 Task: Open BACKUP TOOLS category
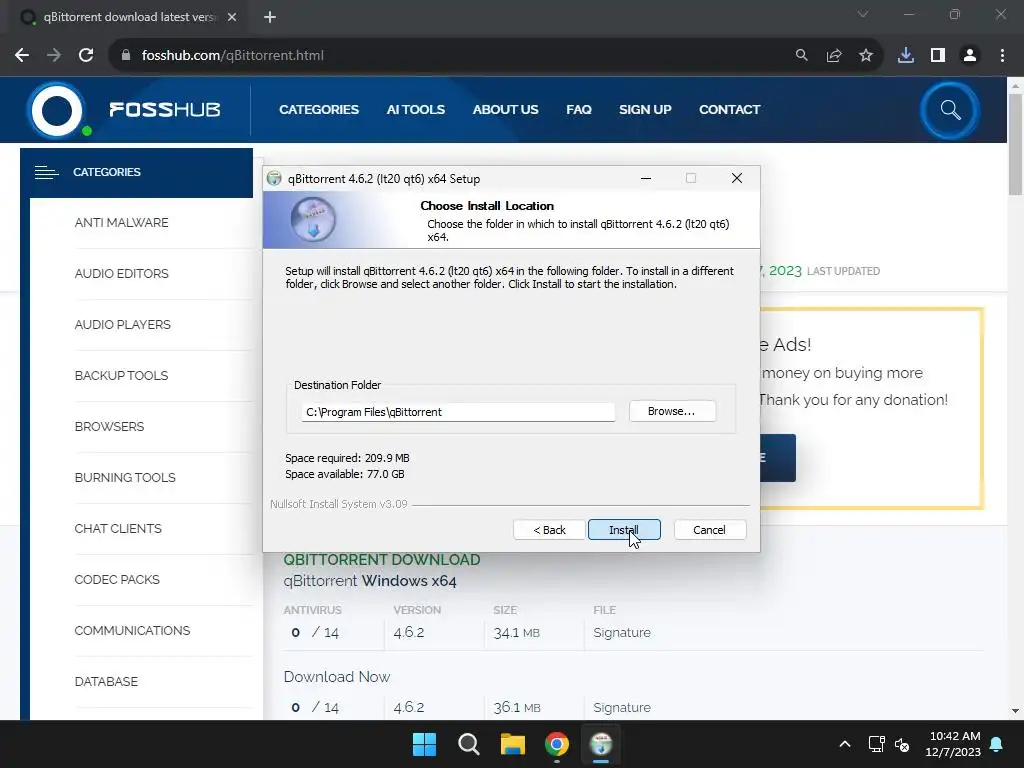121,376
